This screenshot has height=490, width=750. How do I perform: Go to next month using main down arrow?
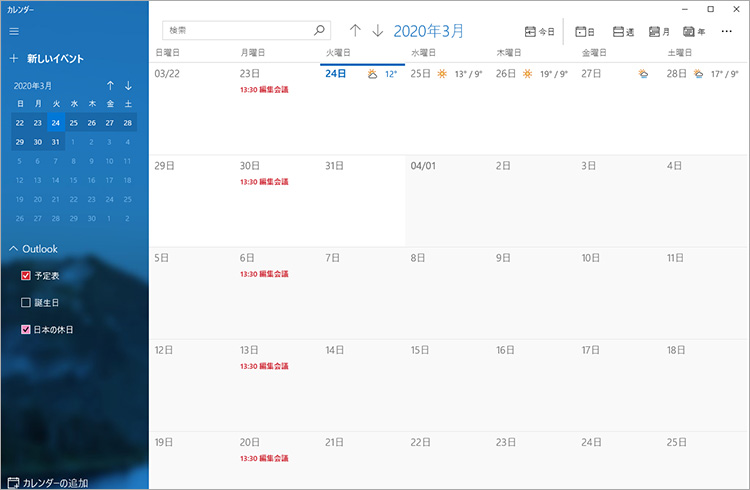tap(377, 31)
